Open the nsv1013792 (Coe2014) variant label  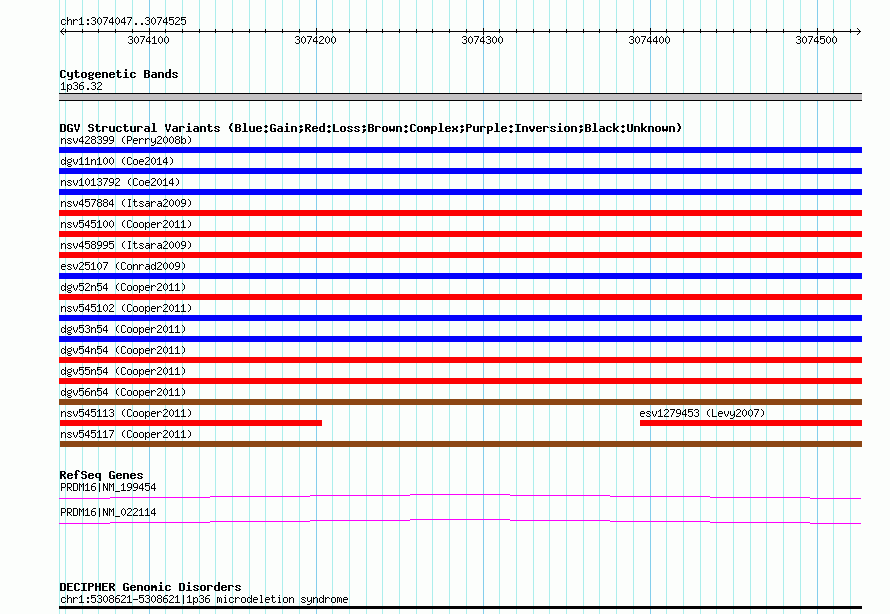click(120, 182)
